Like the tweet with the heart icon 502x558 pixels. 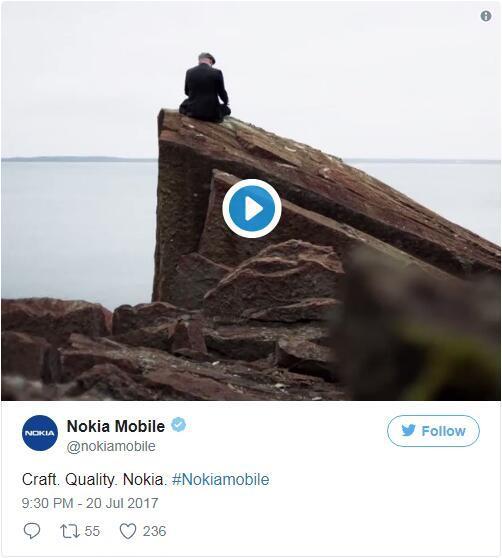coord(128,531)
